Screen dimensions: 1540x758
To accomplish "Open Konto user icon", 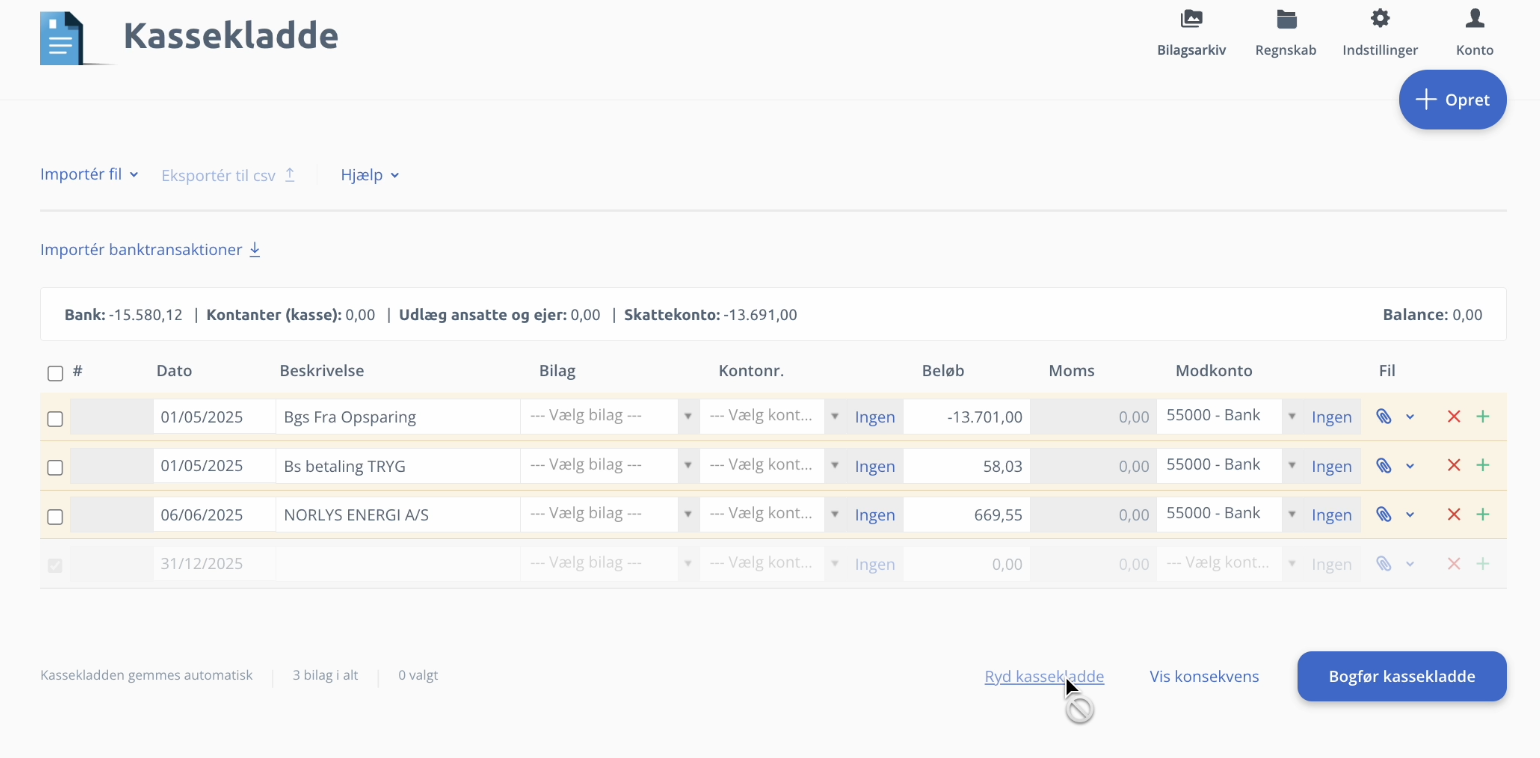I will (x=1474, y=19).
